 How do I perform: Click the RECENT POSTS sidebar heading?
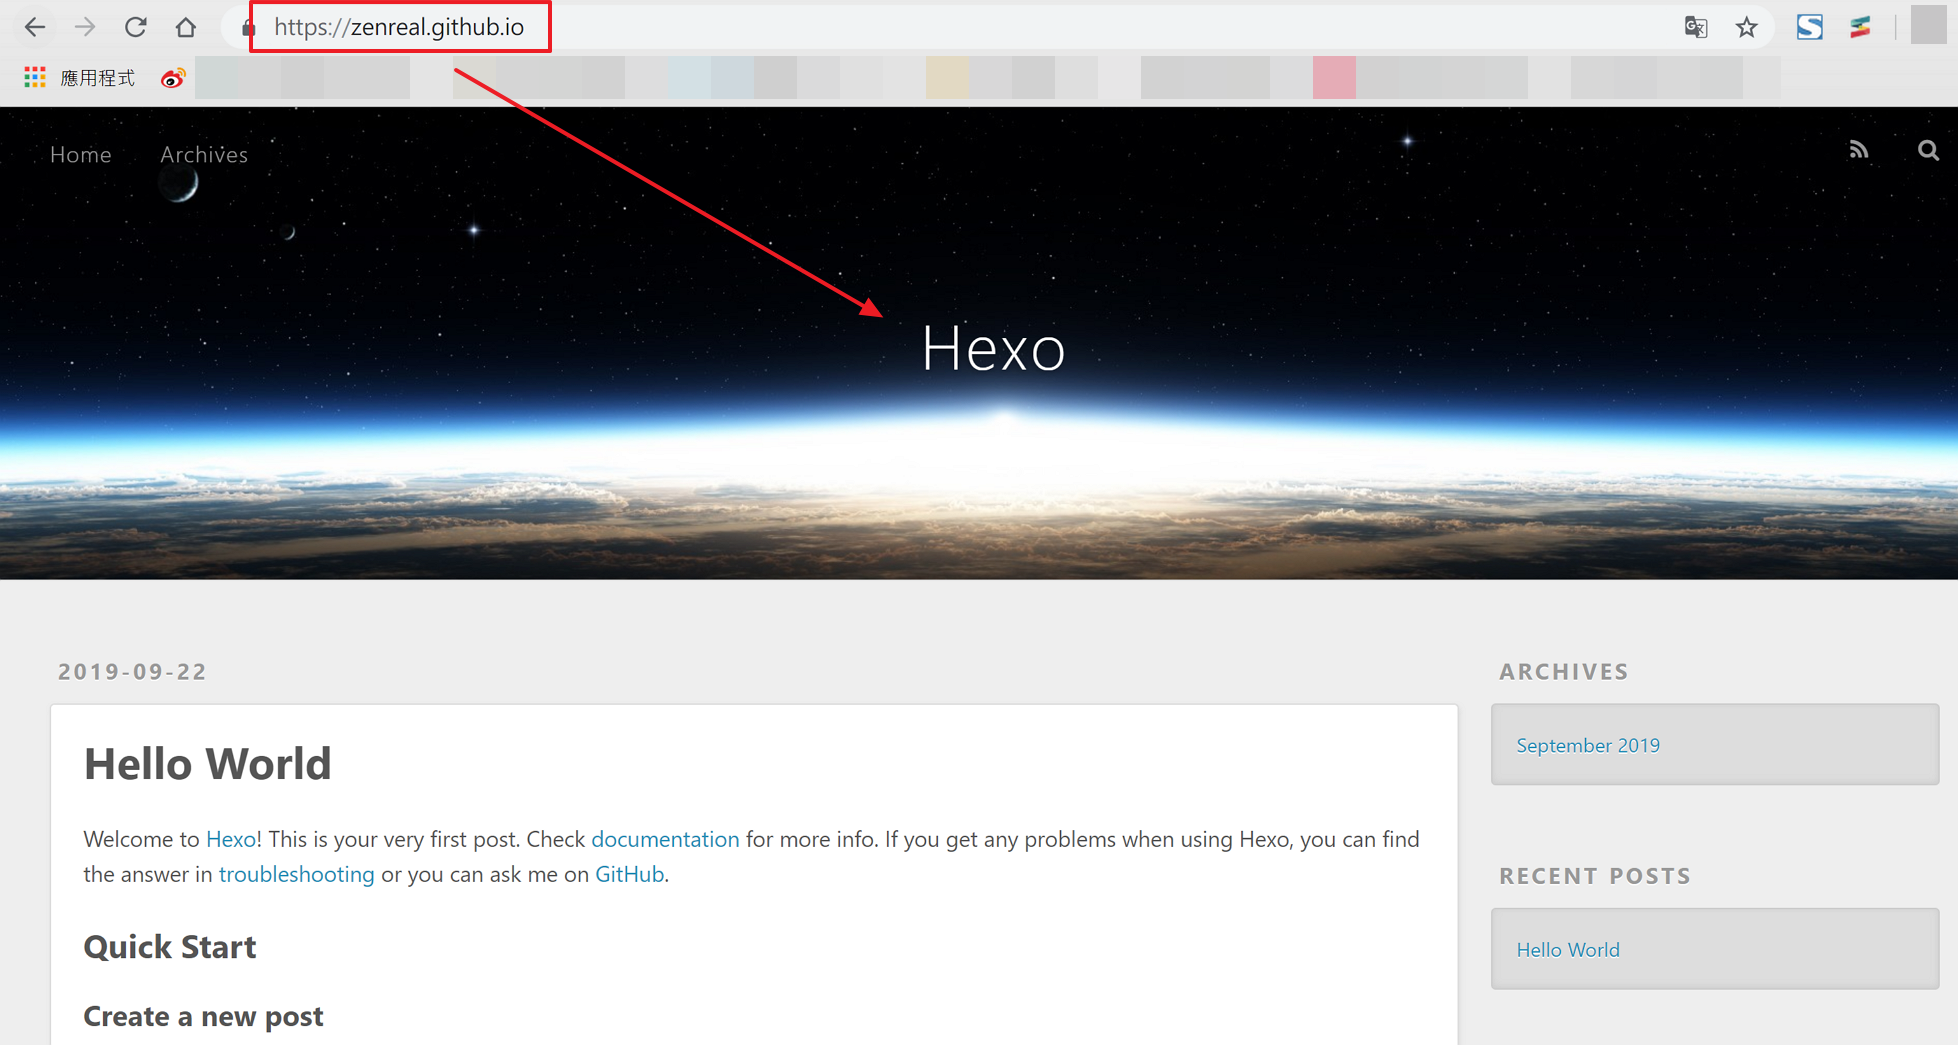(1595, 876)
